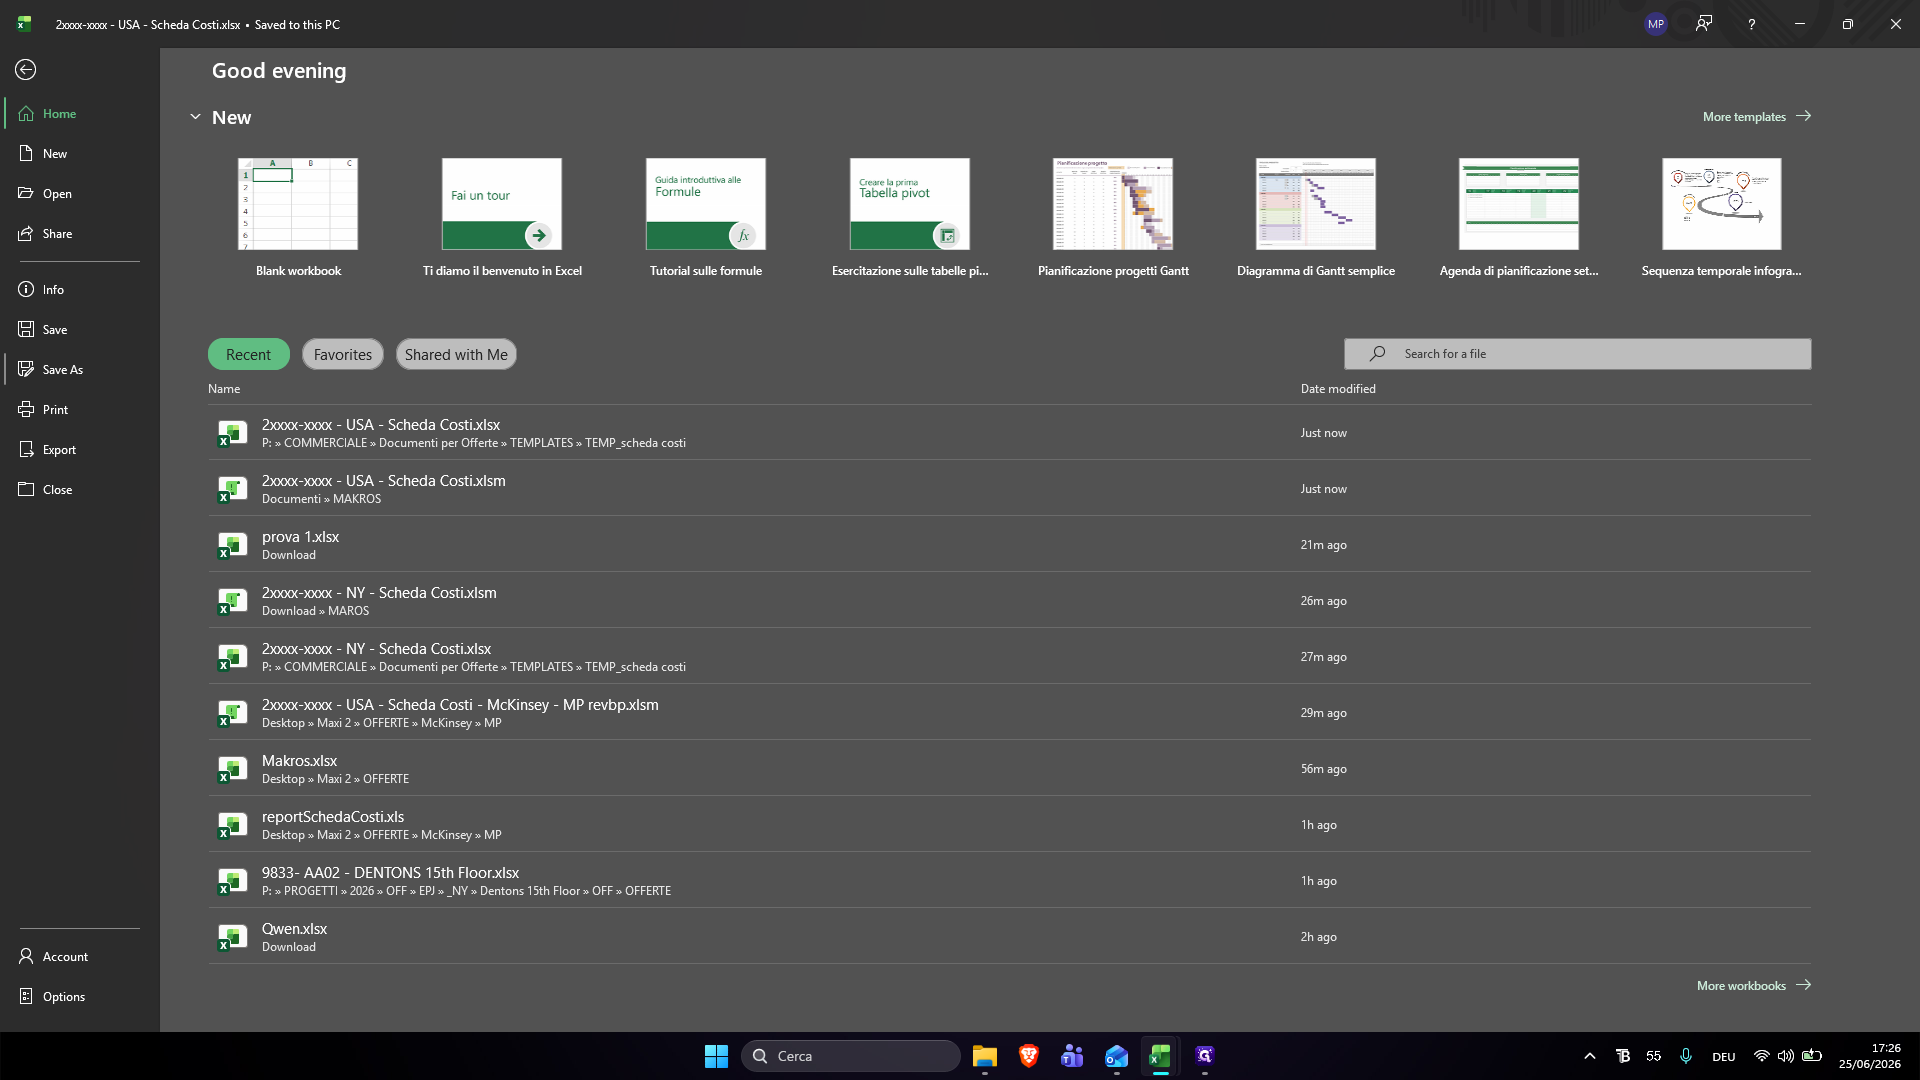The width and height of the screenshot is (1920, 1080).
Task: Show hidden system tray icons chevron
Action: pyautogui.click(x=1589, y=1056)
